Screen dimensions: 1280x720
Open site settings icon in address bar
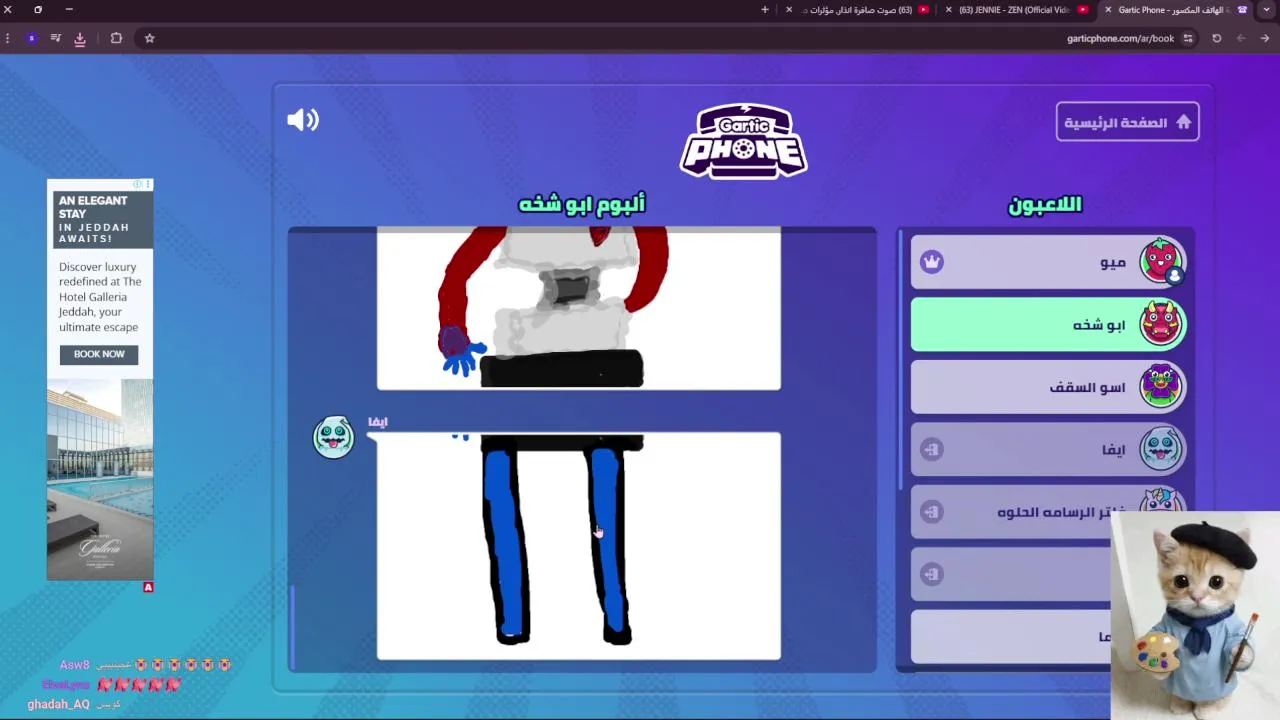1188,38
